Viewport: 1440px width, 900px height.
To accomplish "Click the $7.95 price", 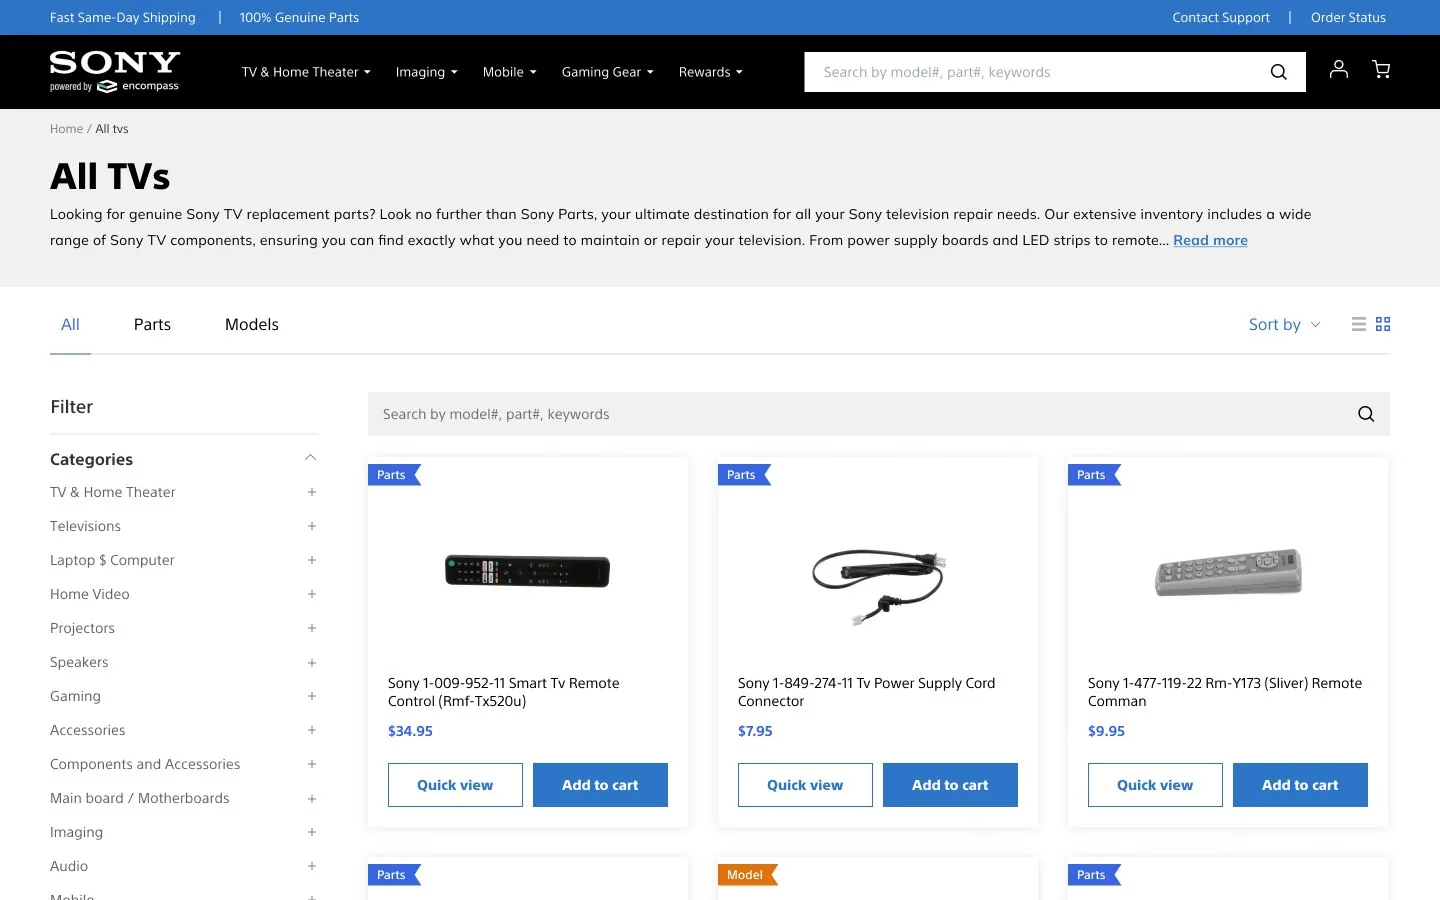I will coord(755,731).
